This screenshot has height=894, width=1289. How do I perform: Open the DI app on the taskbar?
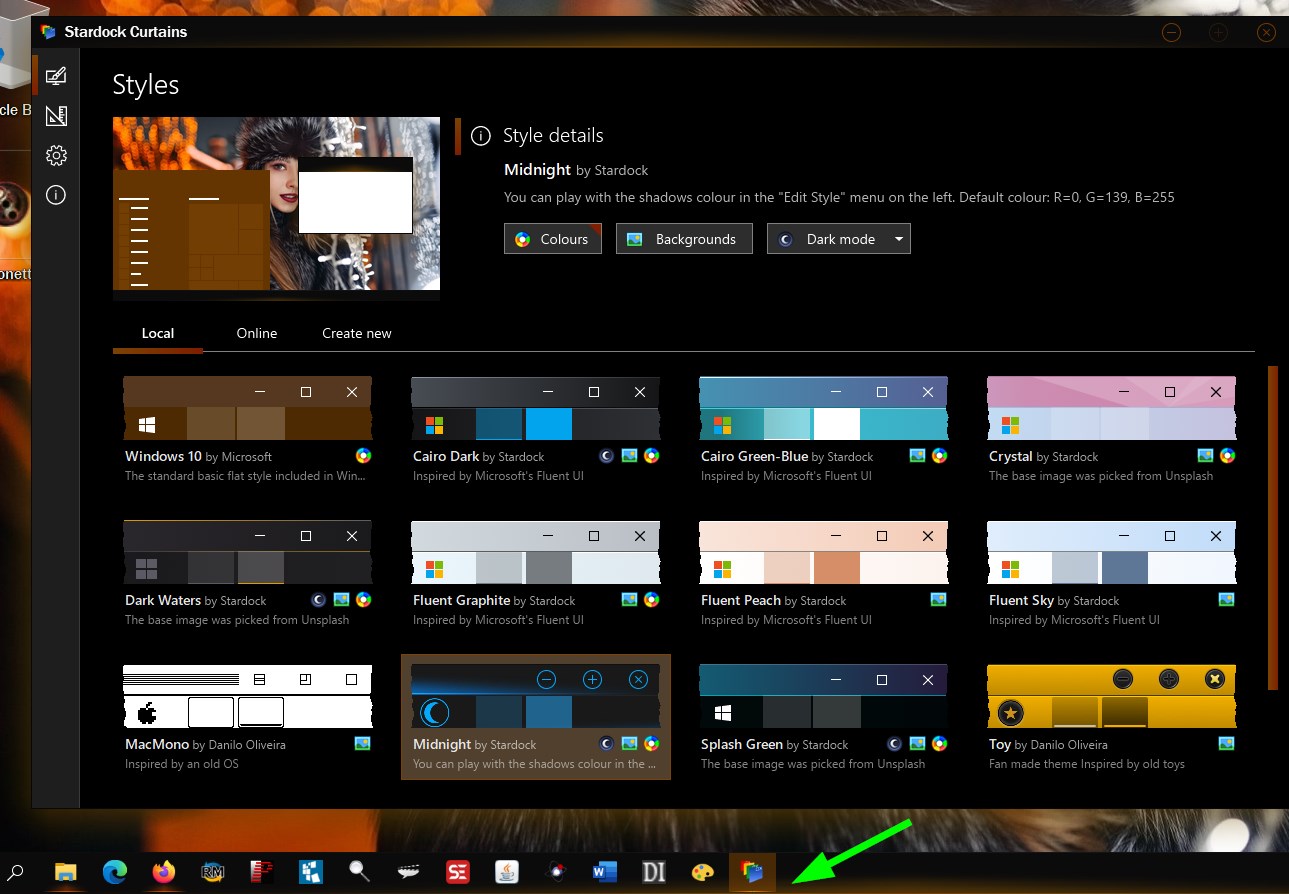(654, 872)
